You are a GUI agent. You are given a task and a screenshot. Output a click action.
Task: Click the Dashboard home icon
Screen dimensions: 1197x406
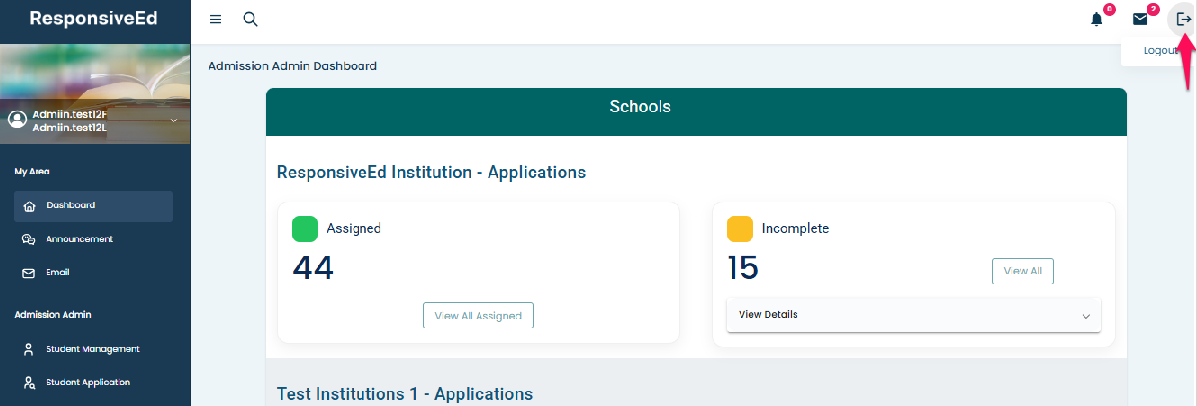click(28, 206)
